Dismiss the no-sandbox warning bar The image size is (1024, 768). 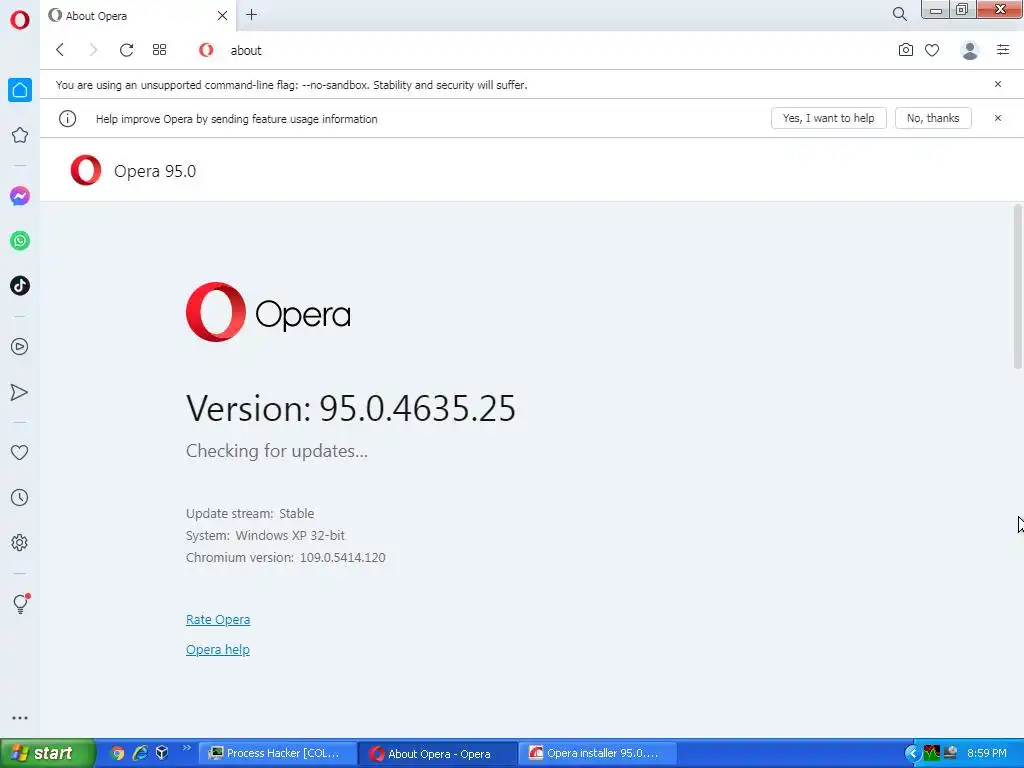997,84
